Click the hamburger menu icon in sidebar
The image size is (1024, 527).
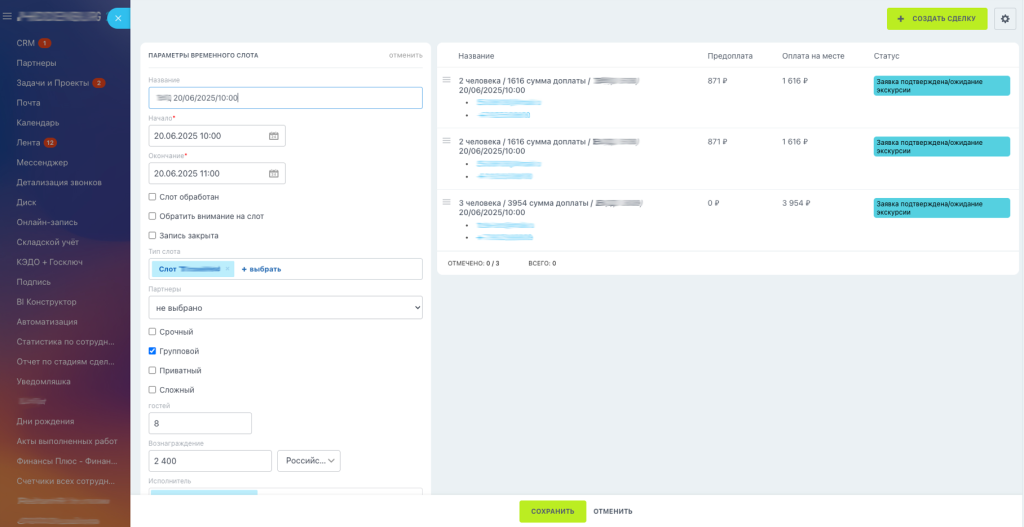tap(8, 17)
